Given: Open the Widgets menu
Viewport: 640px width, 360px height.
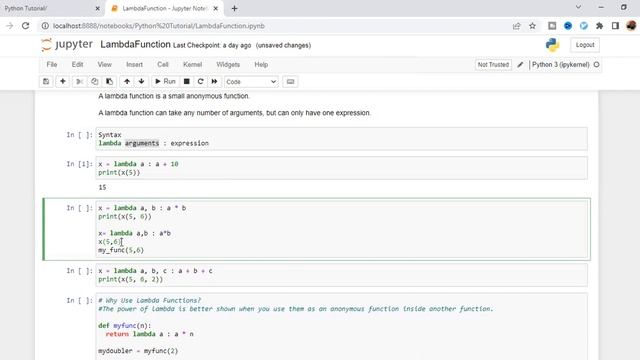Looking at the screenshot, I should (228, 64).
